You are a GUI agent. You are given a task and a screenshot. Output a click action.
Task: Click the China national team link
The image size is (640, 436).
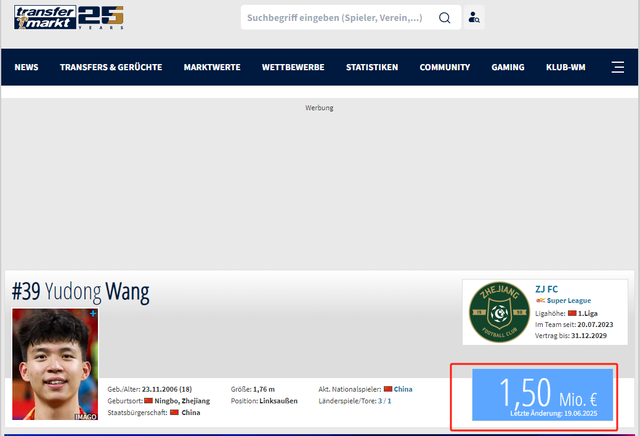click(x=403, y=389)
